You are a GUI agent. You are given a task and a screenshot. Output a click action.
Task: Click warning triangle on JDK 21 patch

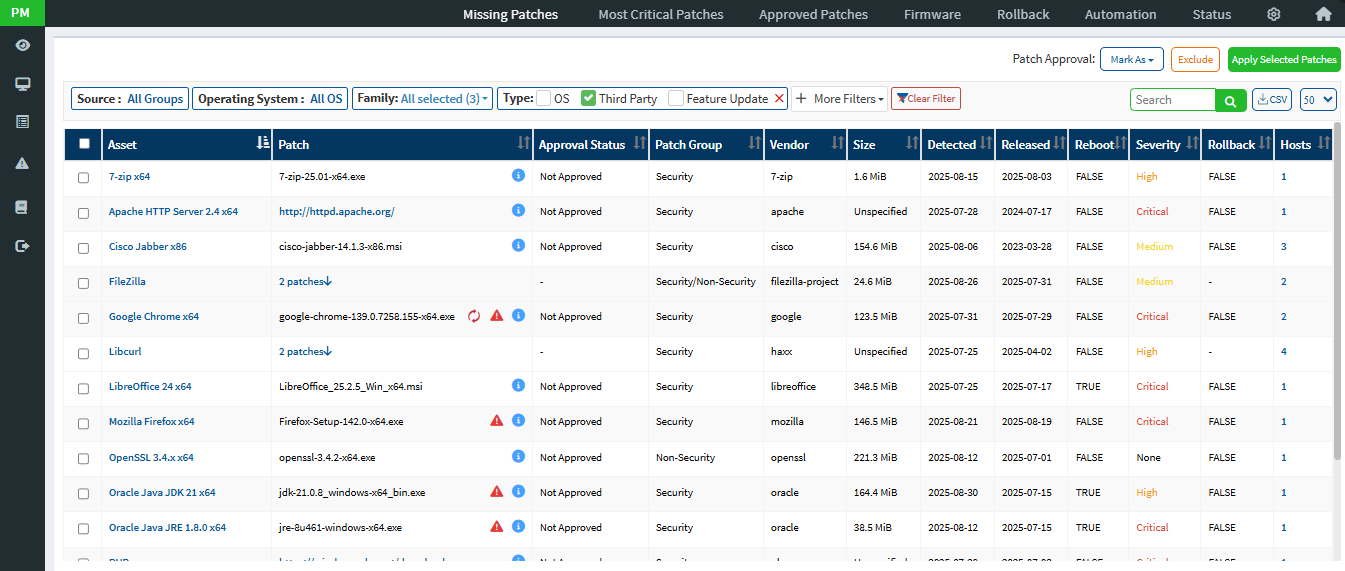(497, 491)
